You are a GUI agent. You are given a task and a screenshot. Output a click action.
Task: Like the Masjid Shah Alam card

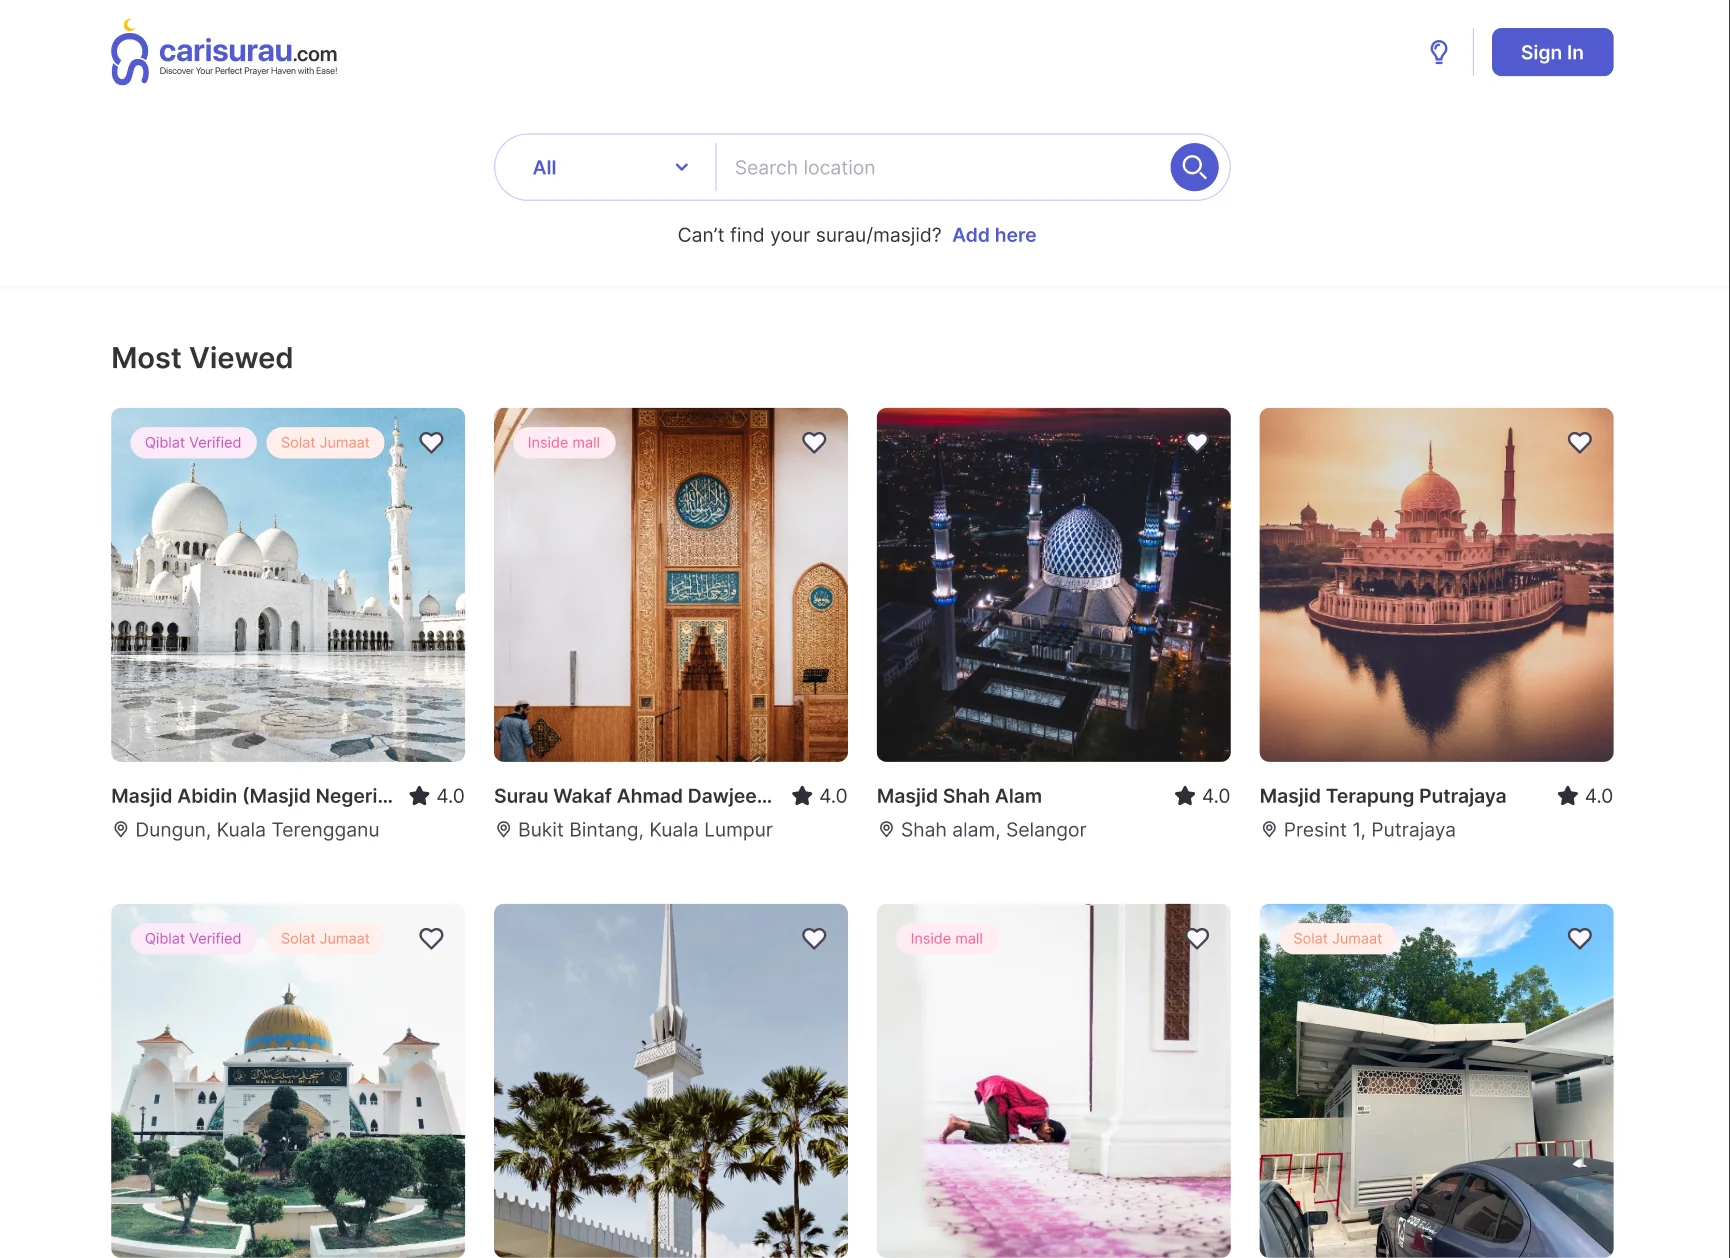point(1197,442)
